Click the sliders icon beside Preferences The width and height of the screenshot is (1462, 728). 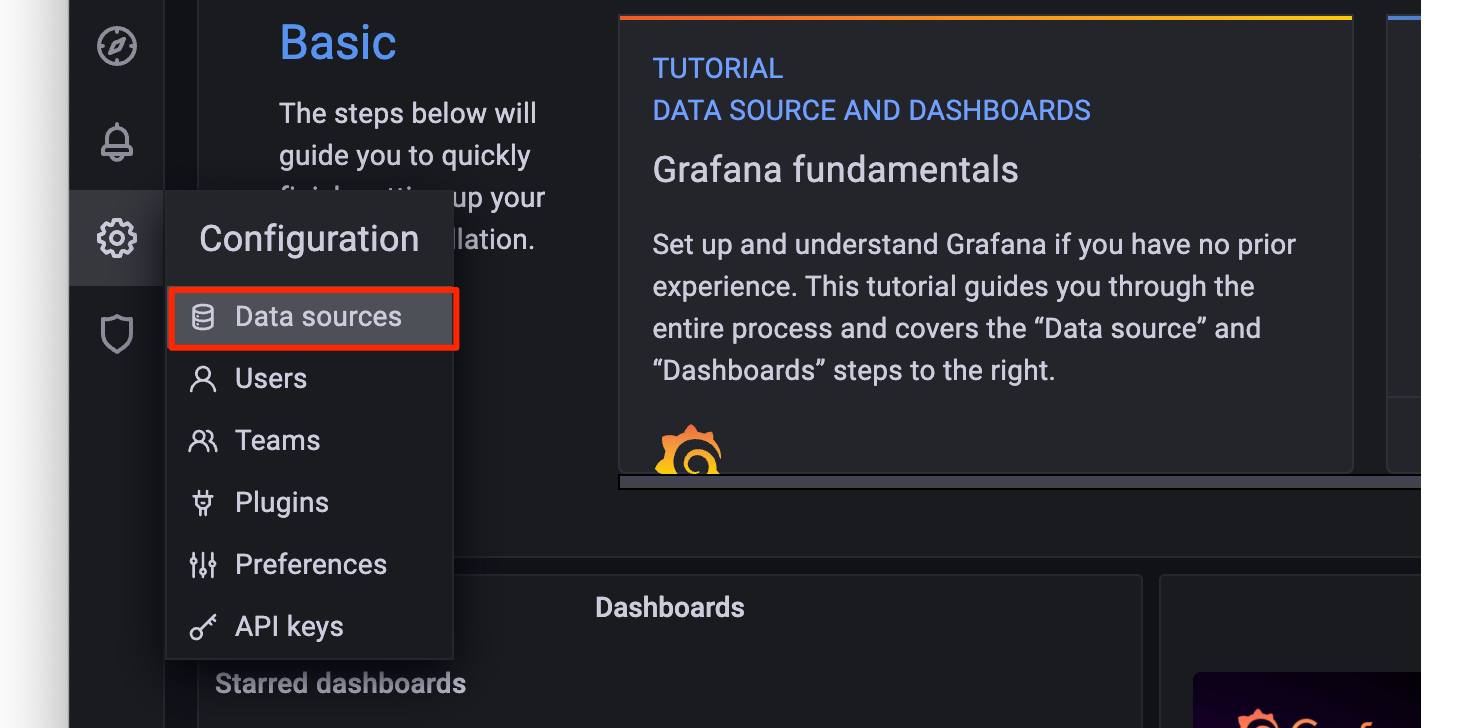[x=203, y=564]
